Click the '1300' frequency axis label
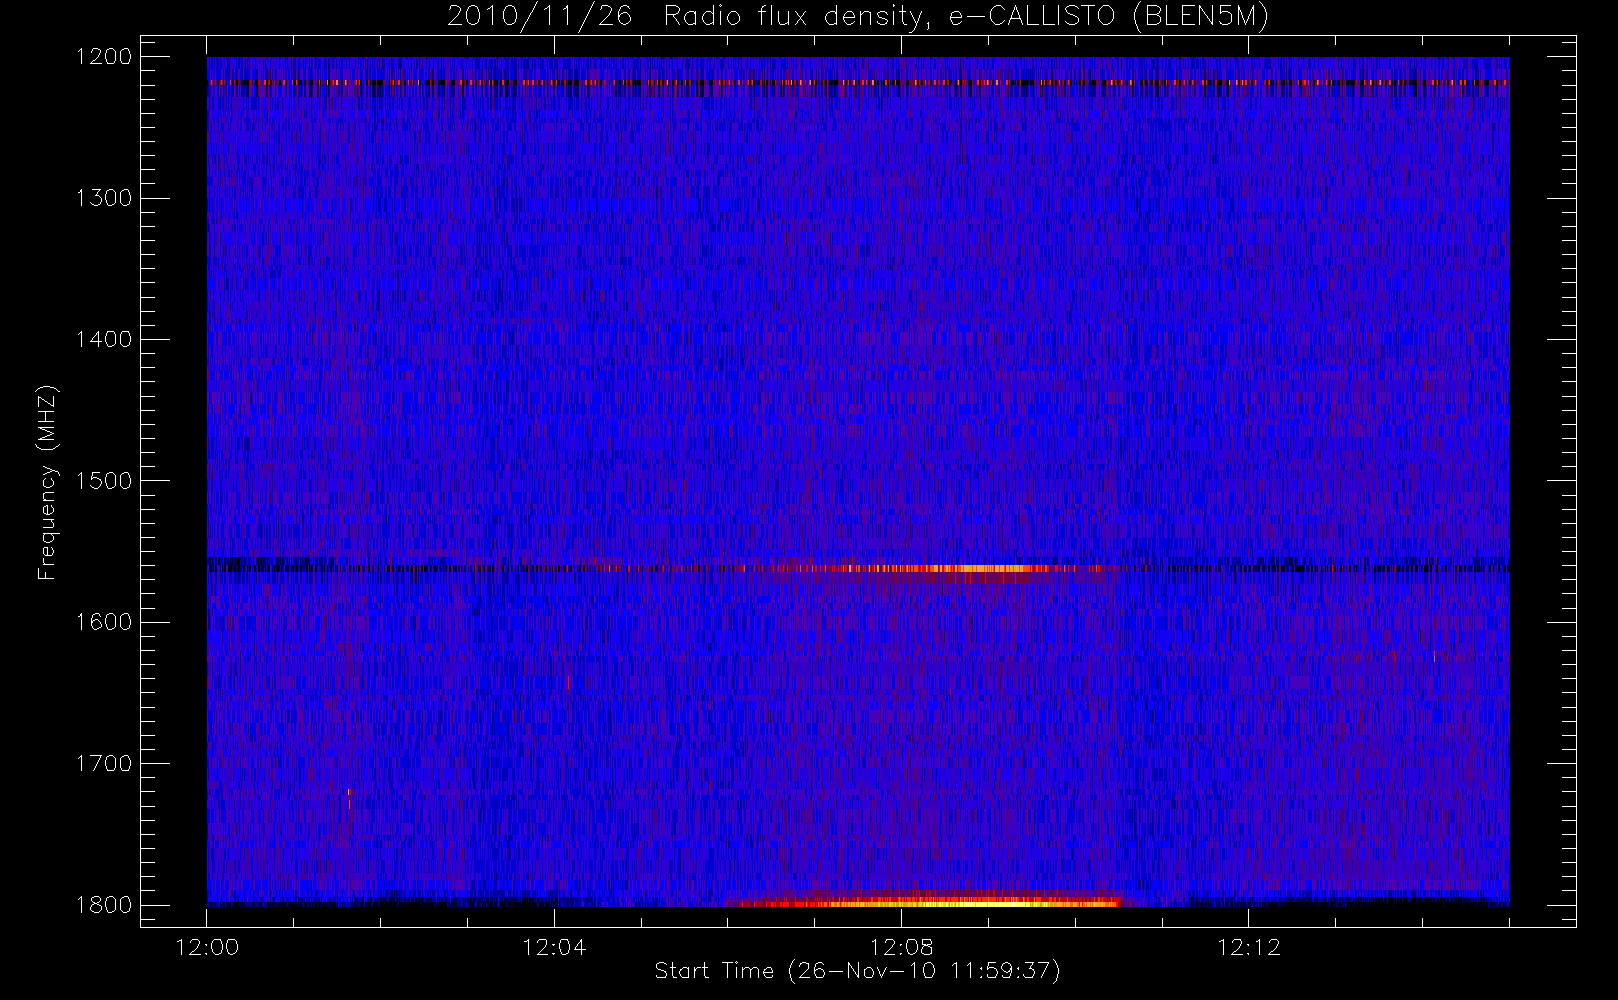The height and width of the screenshot is (1000, 1618). tap(104, 198)
